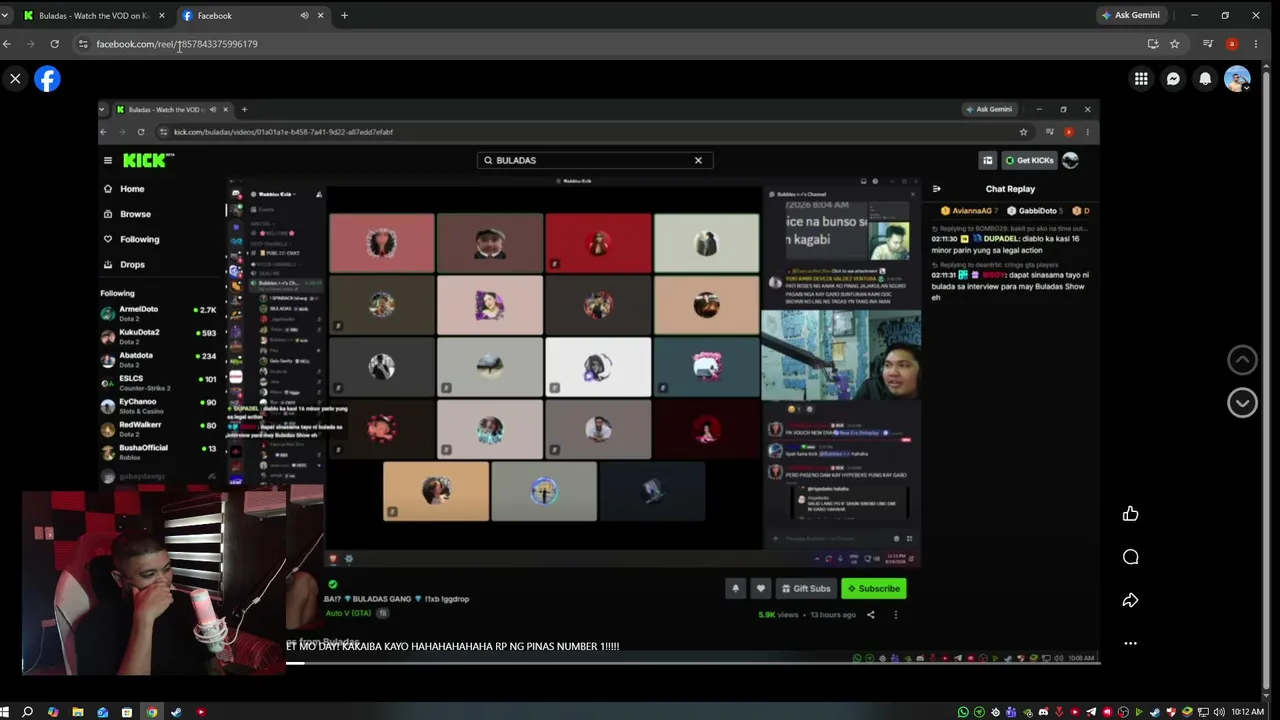Open the Facebook menu grid
The image size is (1280, 720).
pyautogui.click(x=1141, y=79)
